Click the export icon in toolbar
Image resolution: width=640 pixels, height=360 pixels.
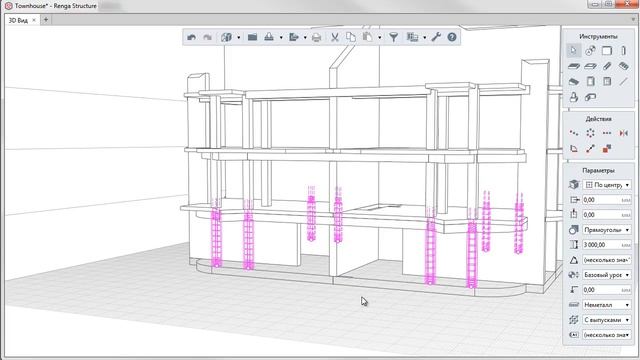293,37
